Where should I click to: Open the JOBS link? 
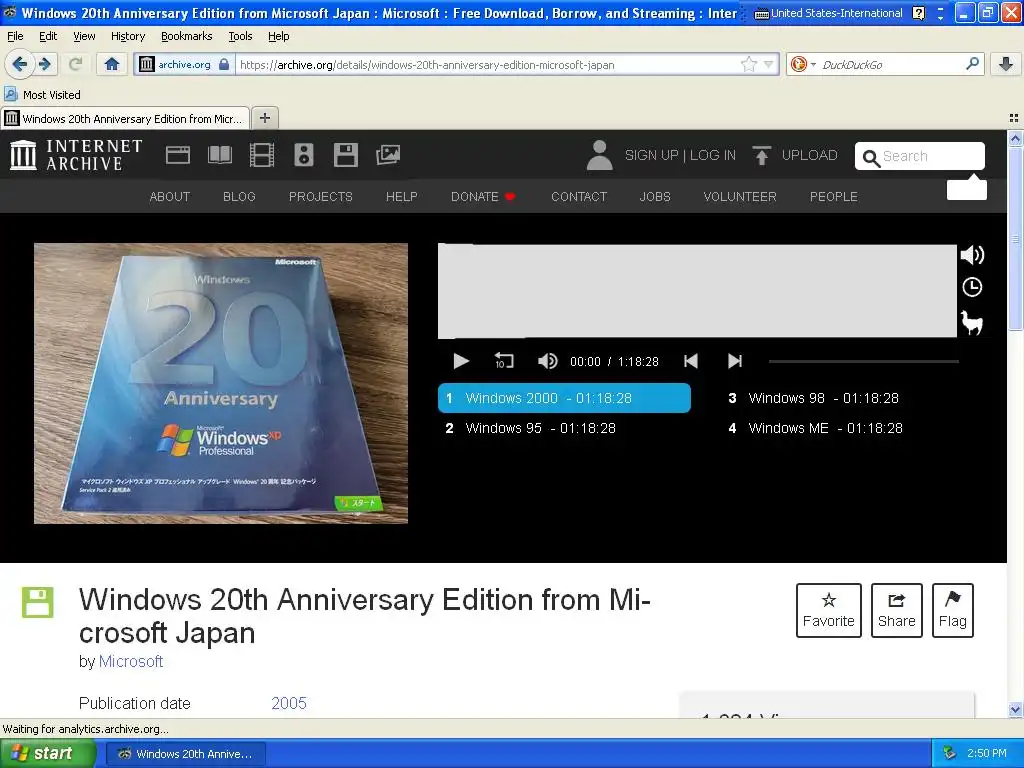655,197
